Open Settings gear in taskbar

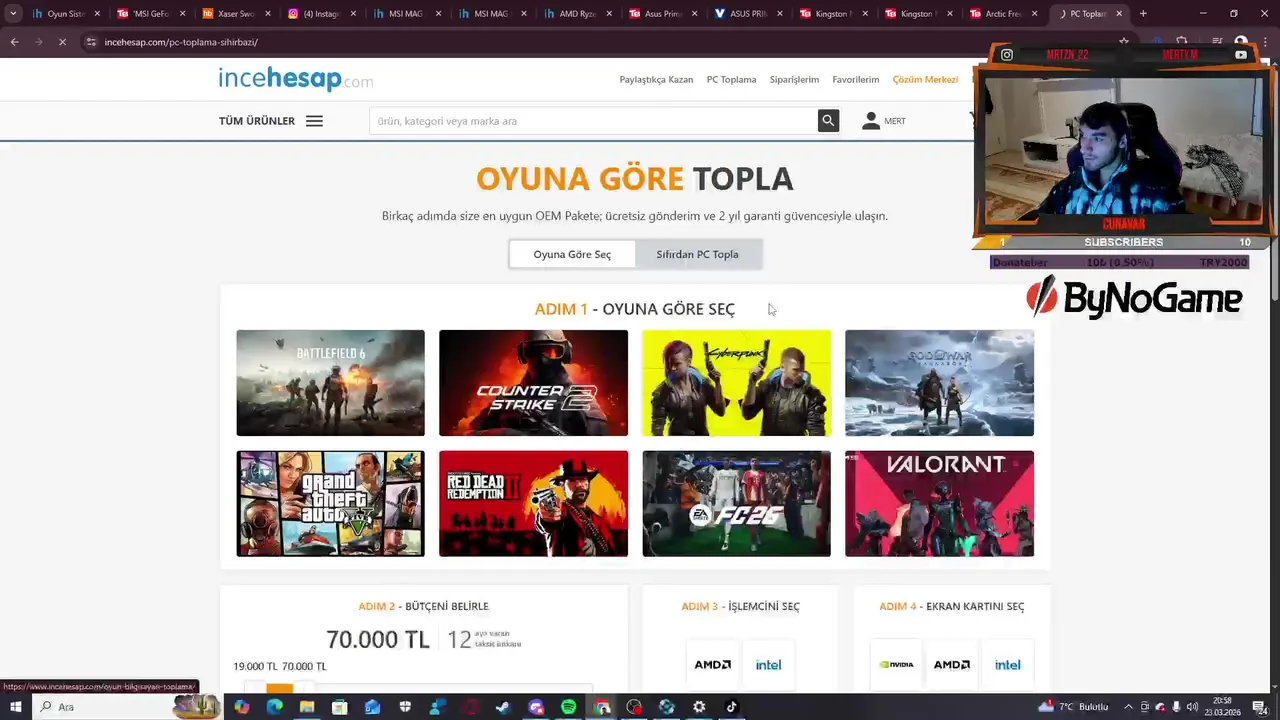(x=699, y=707)
